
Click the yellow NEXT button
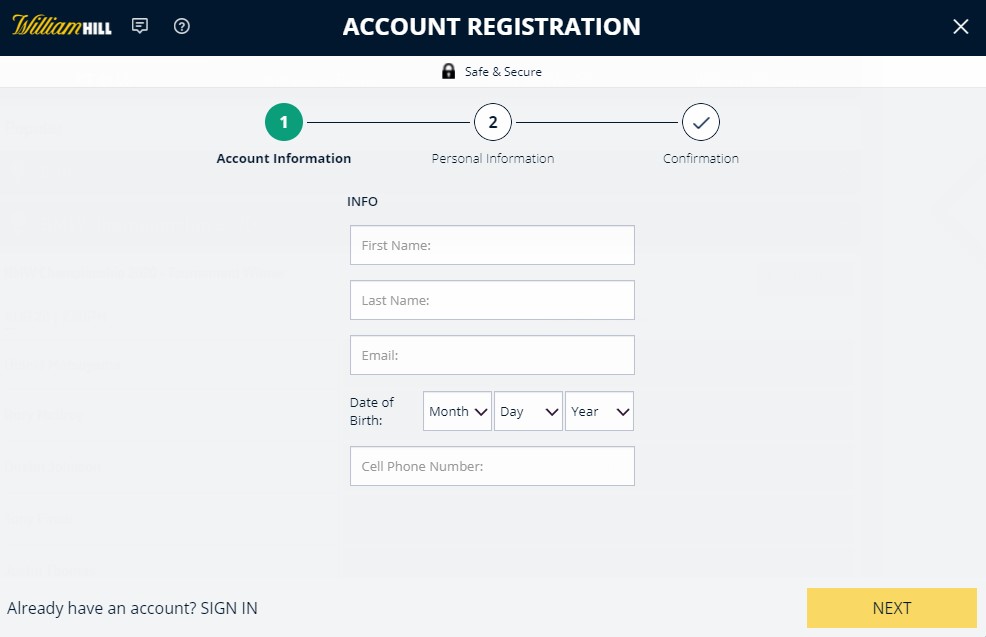click(892, 608)
